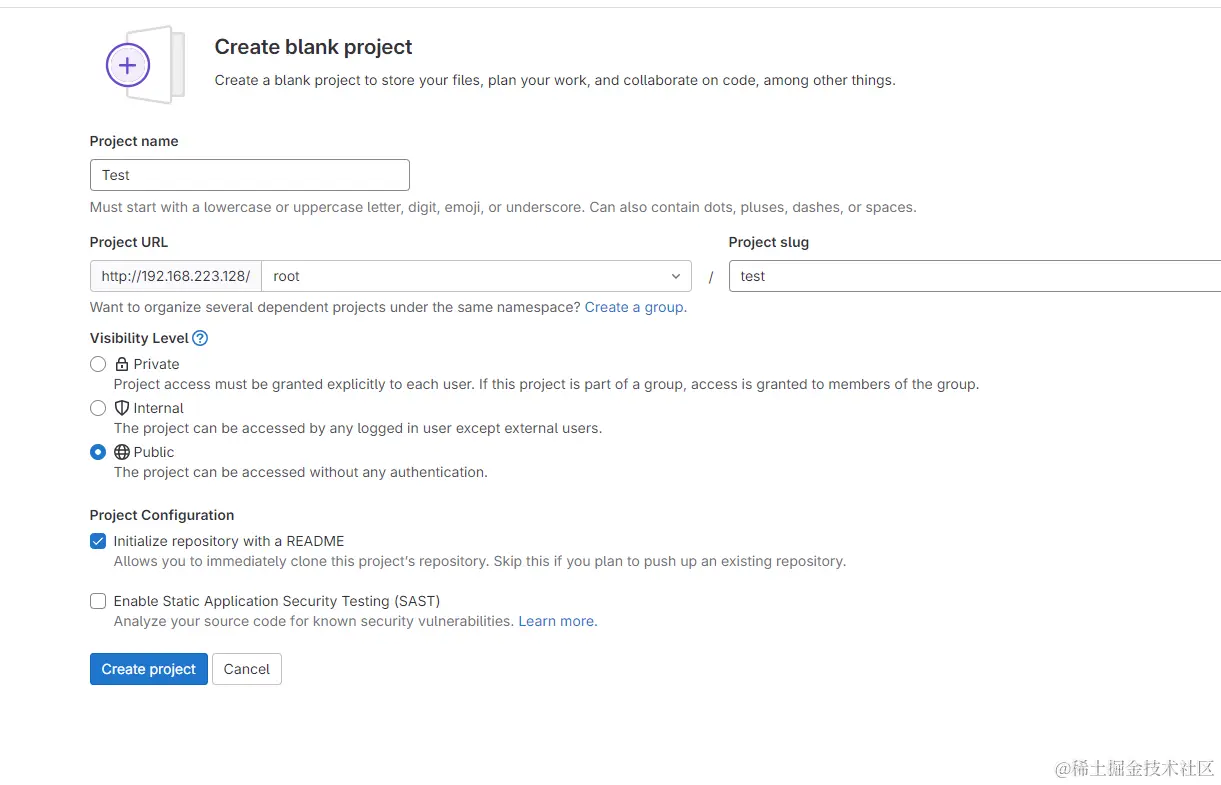Click the namespace dropdown chevron arrow
The image size is (1221, 785).
click(x=675, y=276)
